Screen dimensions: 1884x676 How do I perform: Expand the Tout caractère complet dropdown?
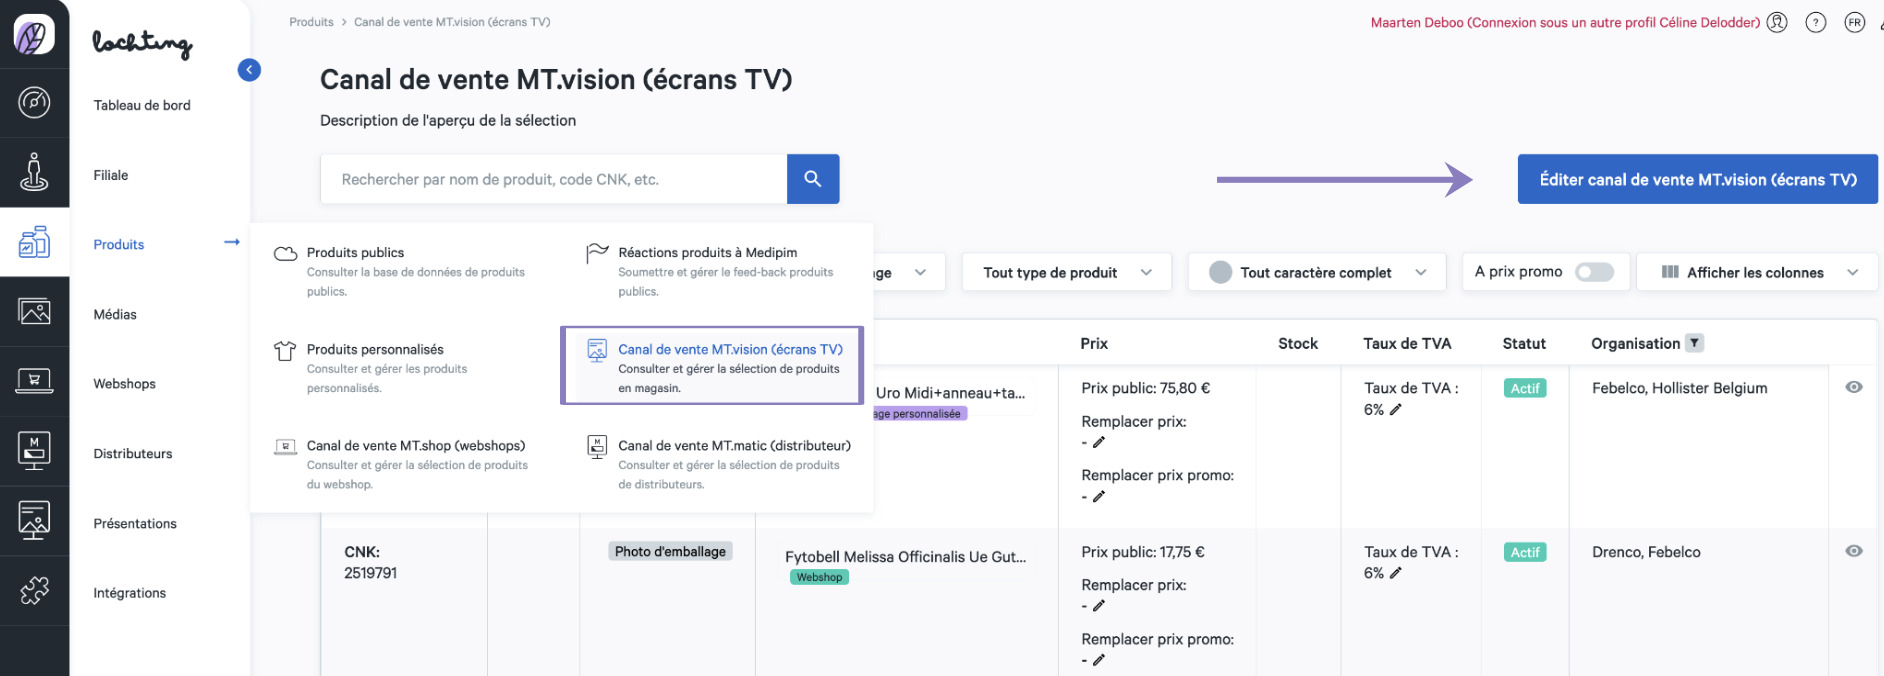click(x=1317, y=272)
